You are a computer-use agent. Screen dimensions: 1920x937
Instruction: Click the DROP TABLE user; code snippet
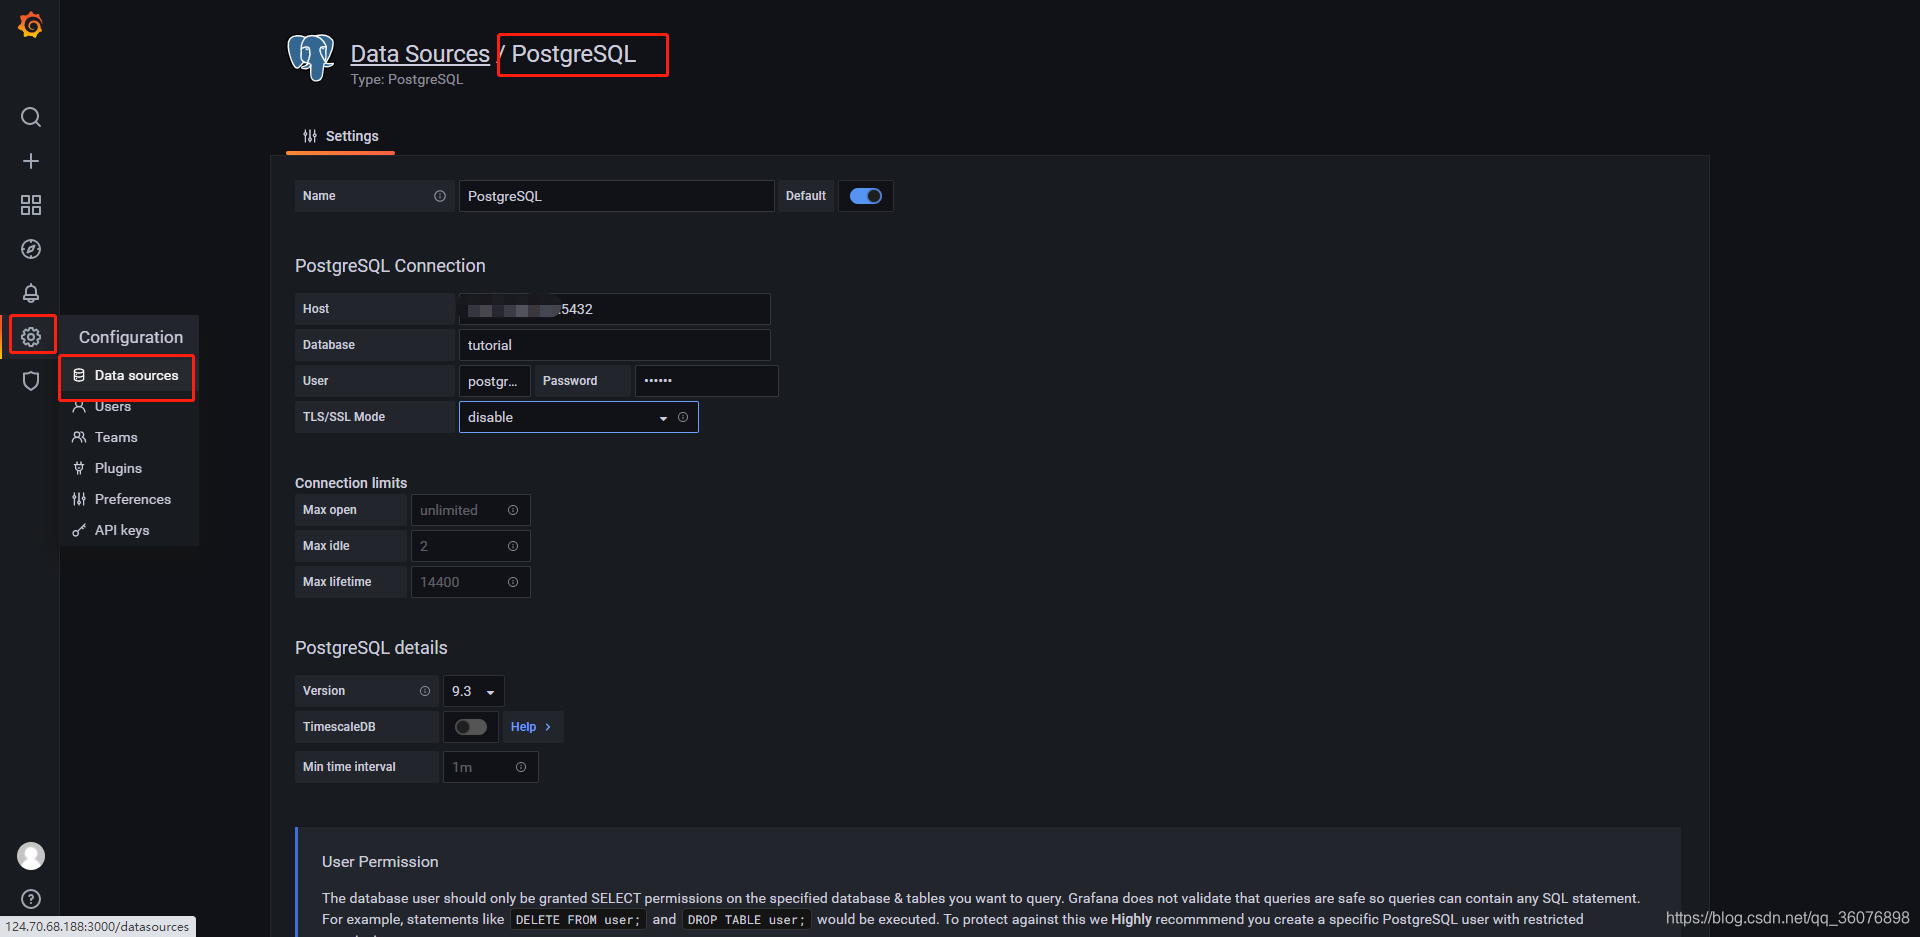[746, 920]
